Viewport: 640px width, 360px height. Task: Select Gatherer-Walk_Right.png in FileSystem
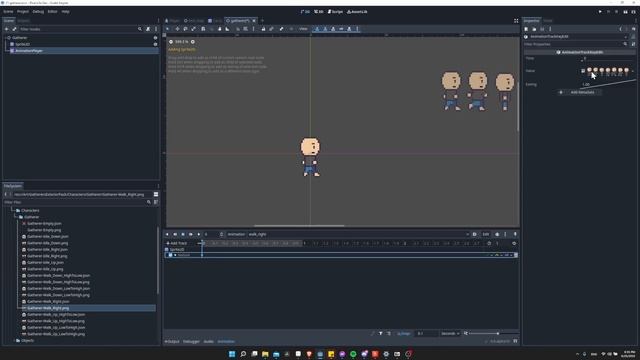point(48,308)
